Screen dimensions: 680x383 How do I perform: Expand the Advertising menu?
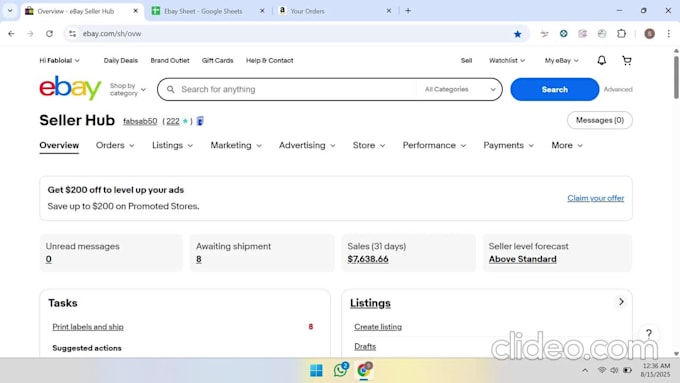tap(307, 145)
